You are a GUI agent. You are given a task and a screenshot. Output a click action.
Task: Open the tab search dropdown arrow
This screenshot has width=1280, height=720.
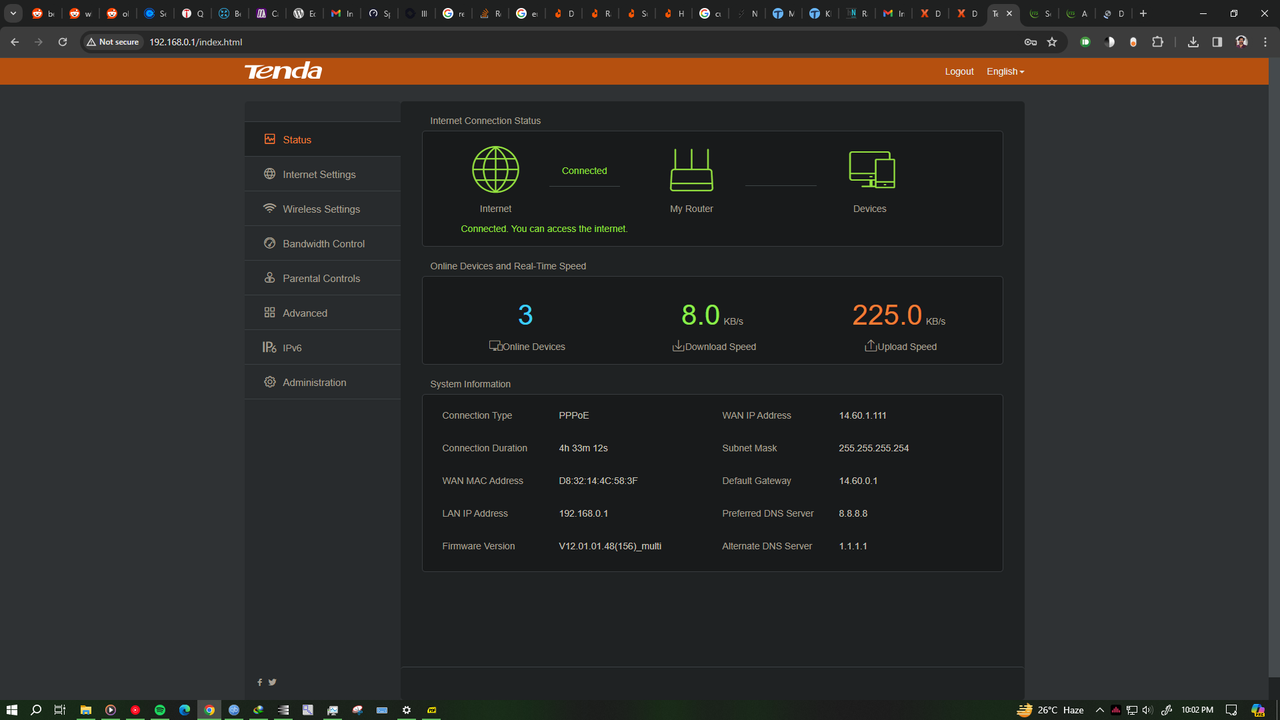(x=14, y=14)
